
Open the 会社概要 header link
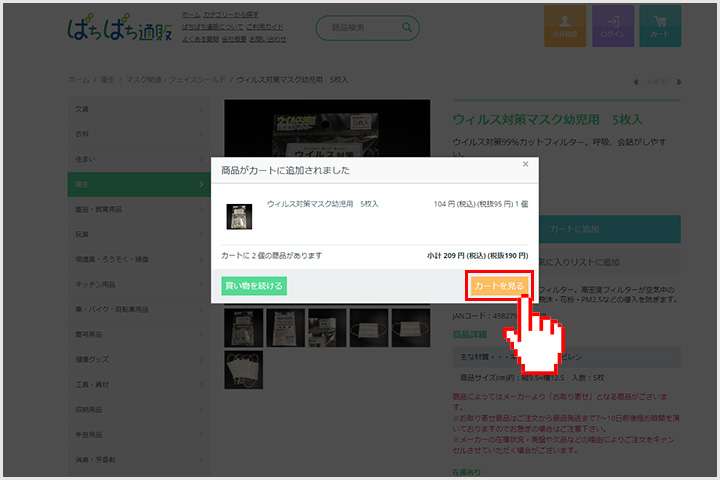tap(234, 39)
